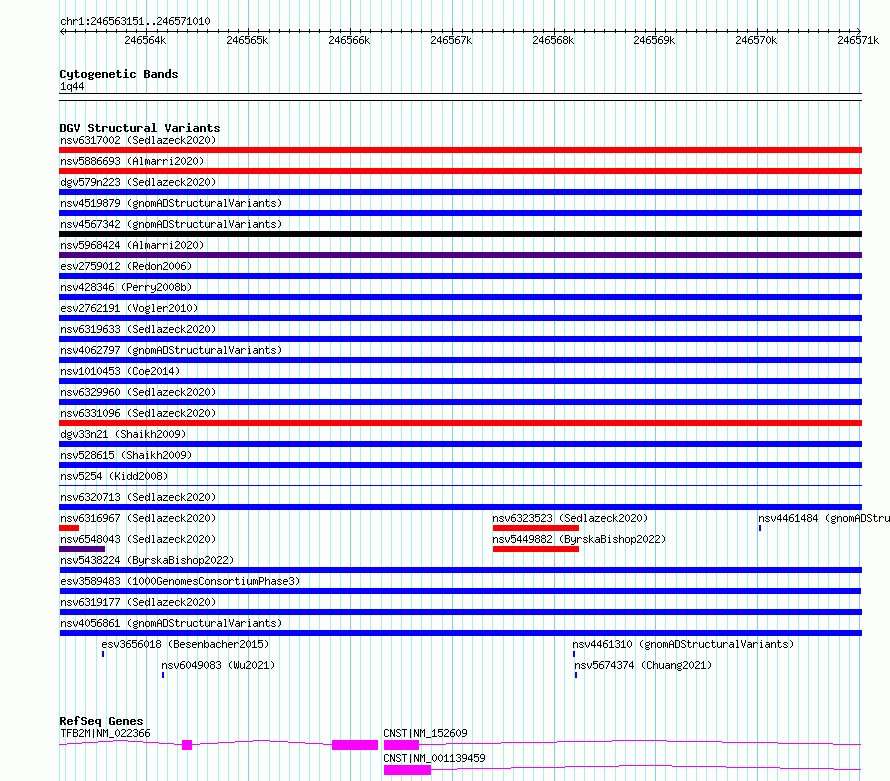Click the black nsv4567342 variant bar
Viewport: 890px width, 781px height.
460,234
